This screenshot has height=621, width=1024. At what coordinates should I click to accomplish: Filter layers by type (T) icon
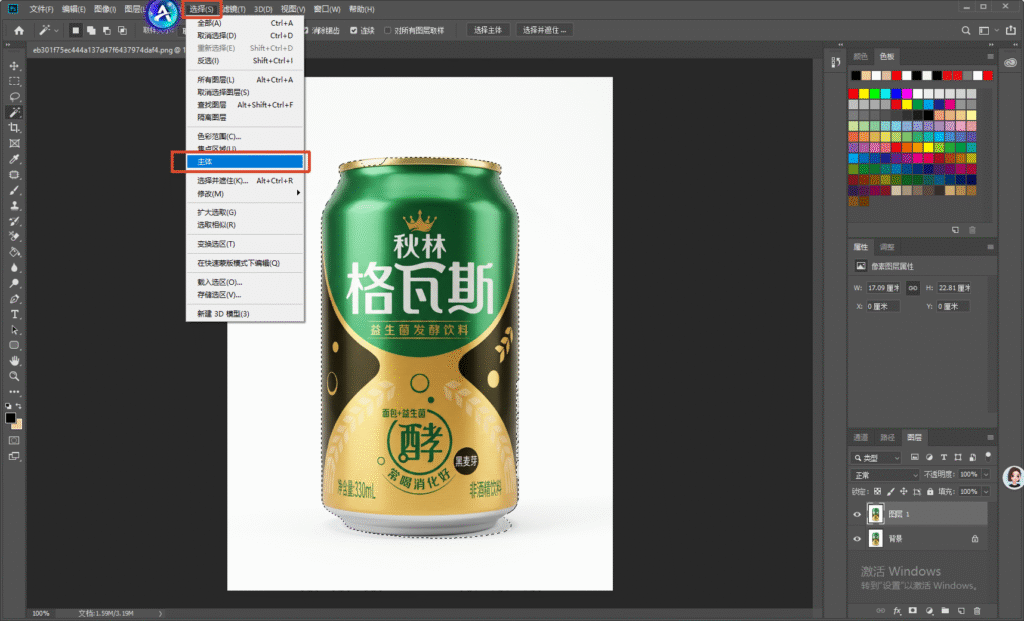pos(944,457)
